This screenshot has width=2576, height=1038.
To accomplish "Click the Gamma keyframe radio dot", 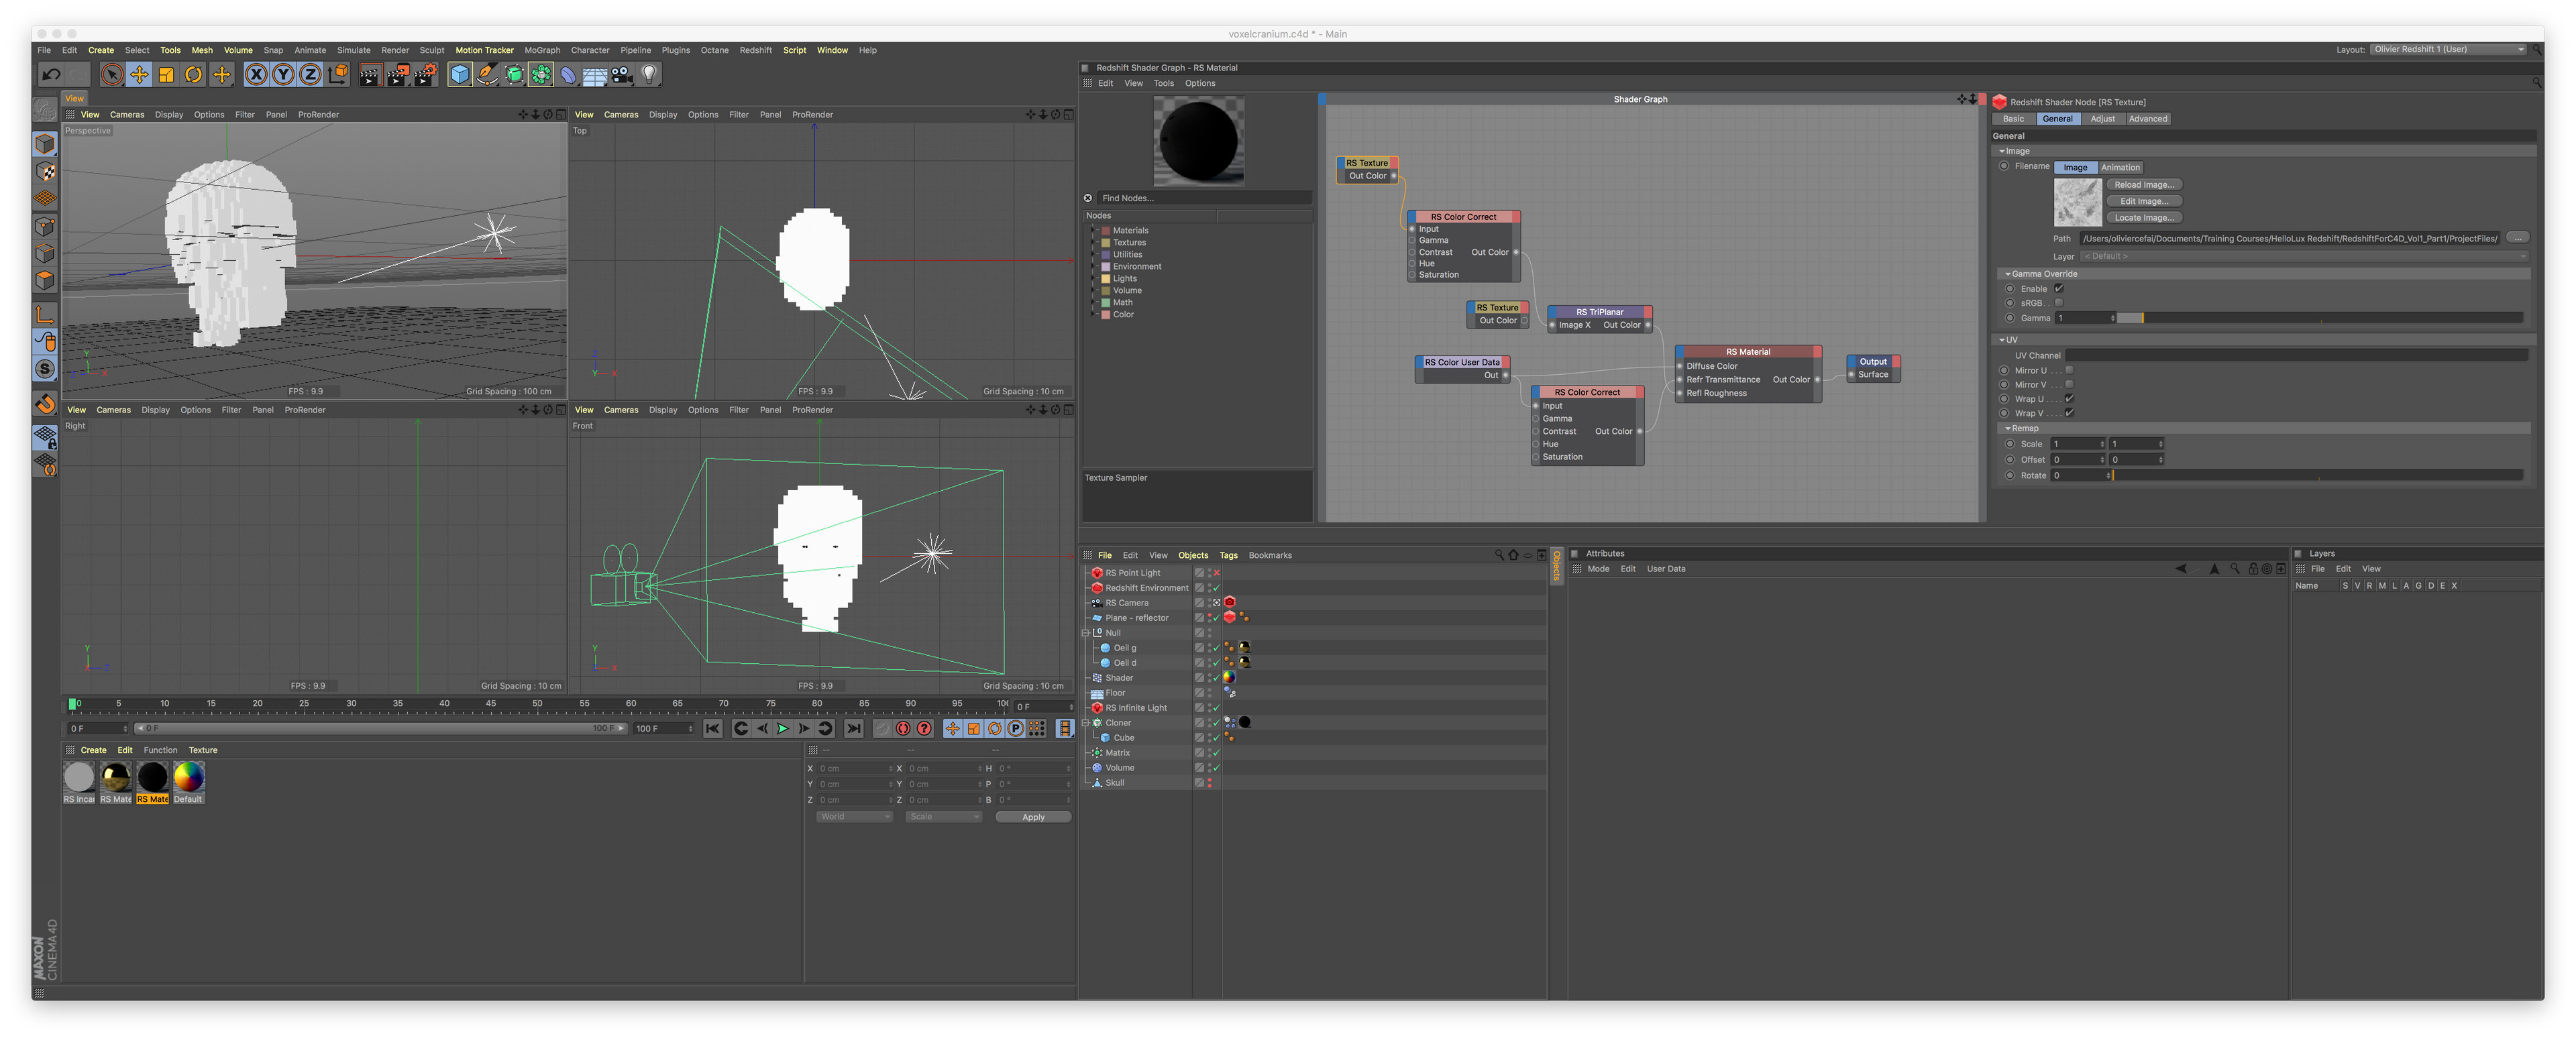I will (2010, 318).
